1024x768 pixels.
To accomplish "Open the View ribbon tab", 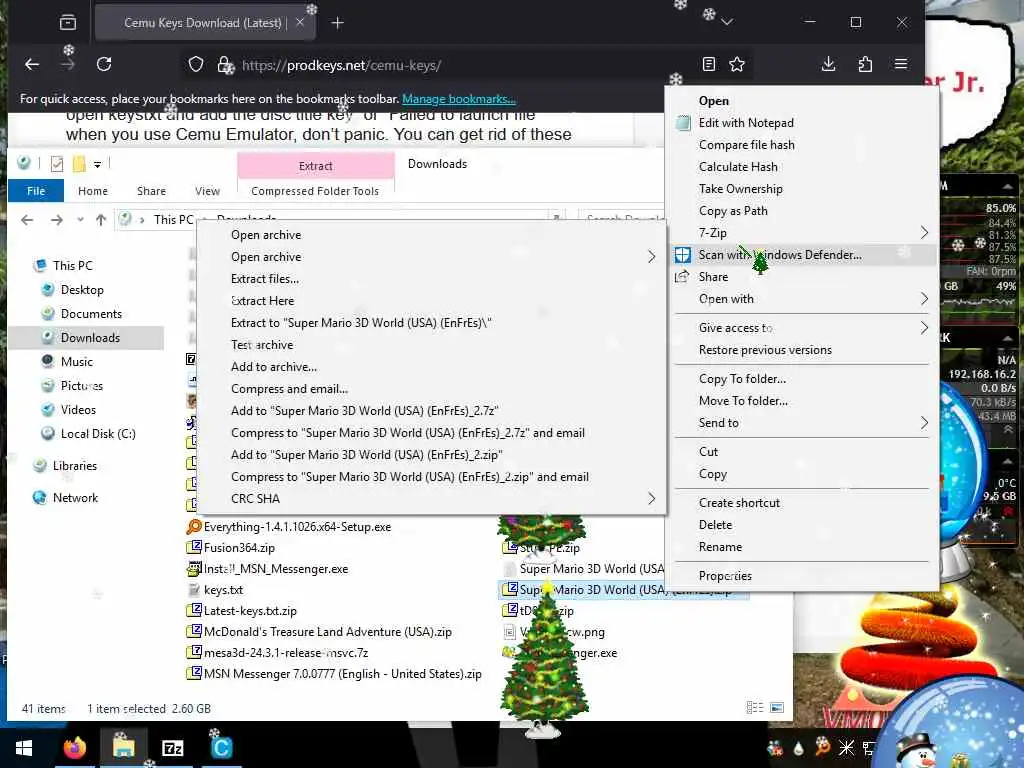I will pyautogui.click(x=207, y=191).
